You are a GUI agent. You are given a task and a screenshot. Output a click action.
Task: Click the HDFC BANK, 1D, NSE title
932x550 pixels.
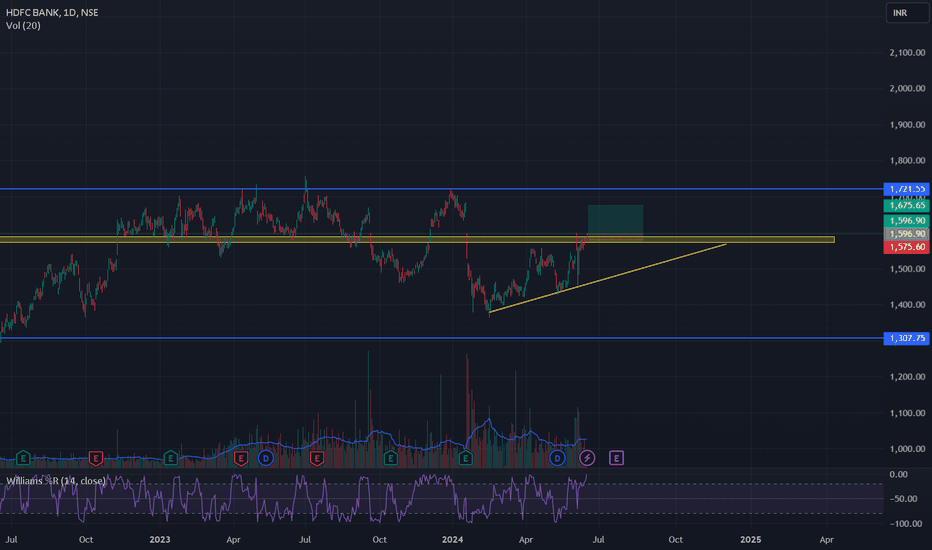coord(52,12)
